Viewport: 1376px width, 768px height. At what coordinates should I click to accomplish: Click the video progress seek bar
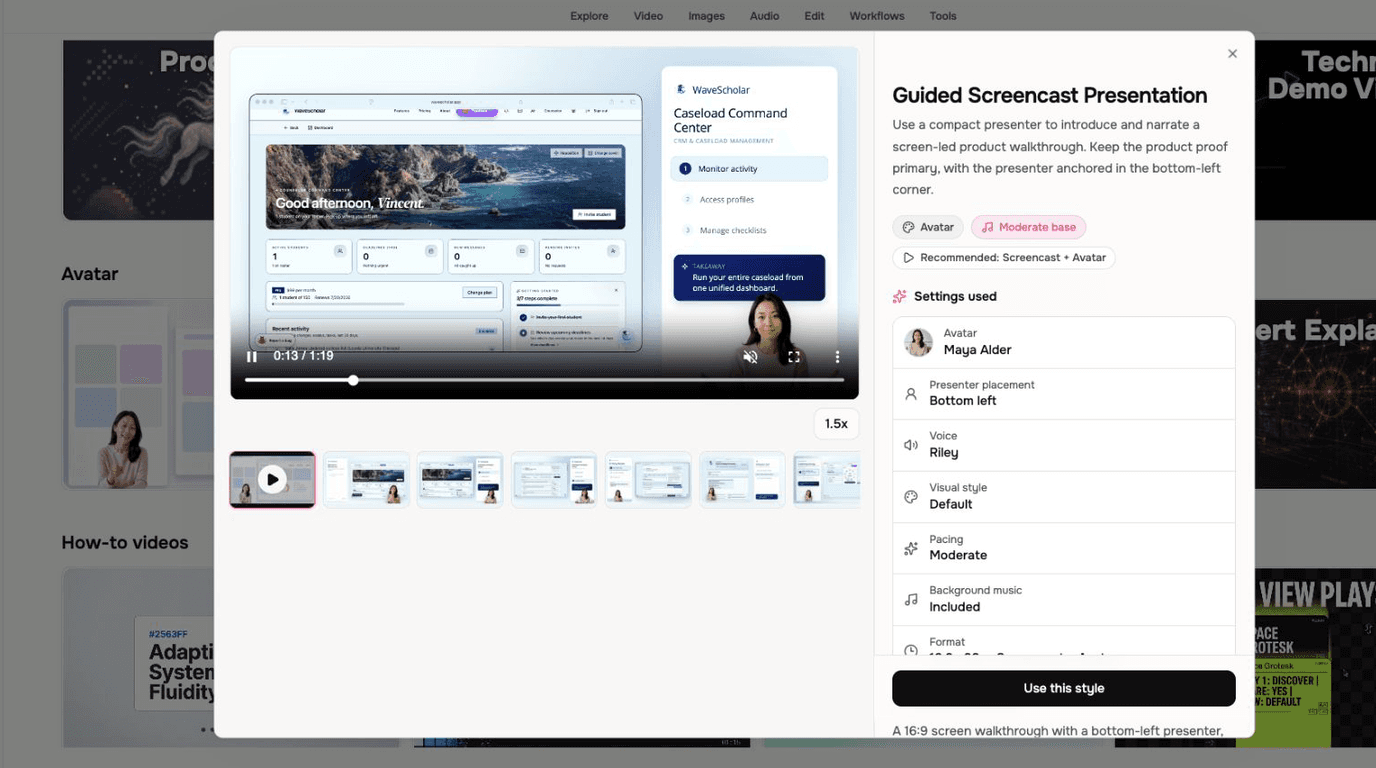(545, 380)
